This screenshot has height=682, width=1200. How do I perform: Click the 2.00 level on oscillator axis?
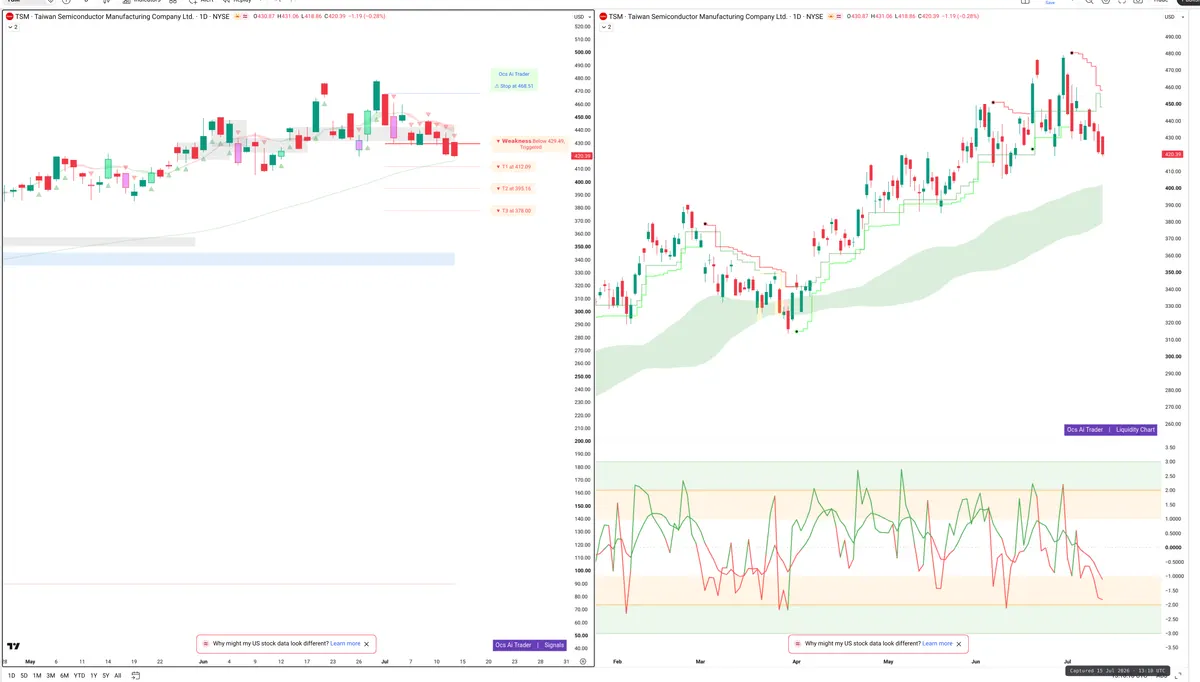1169,490
